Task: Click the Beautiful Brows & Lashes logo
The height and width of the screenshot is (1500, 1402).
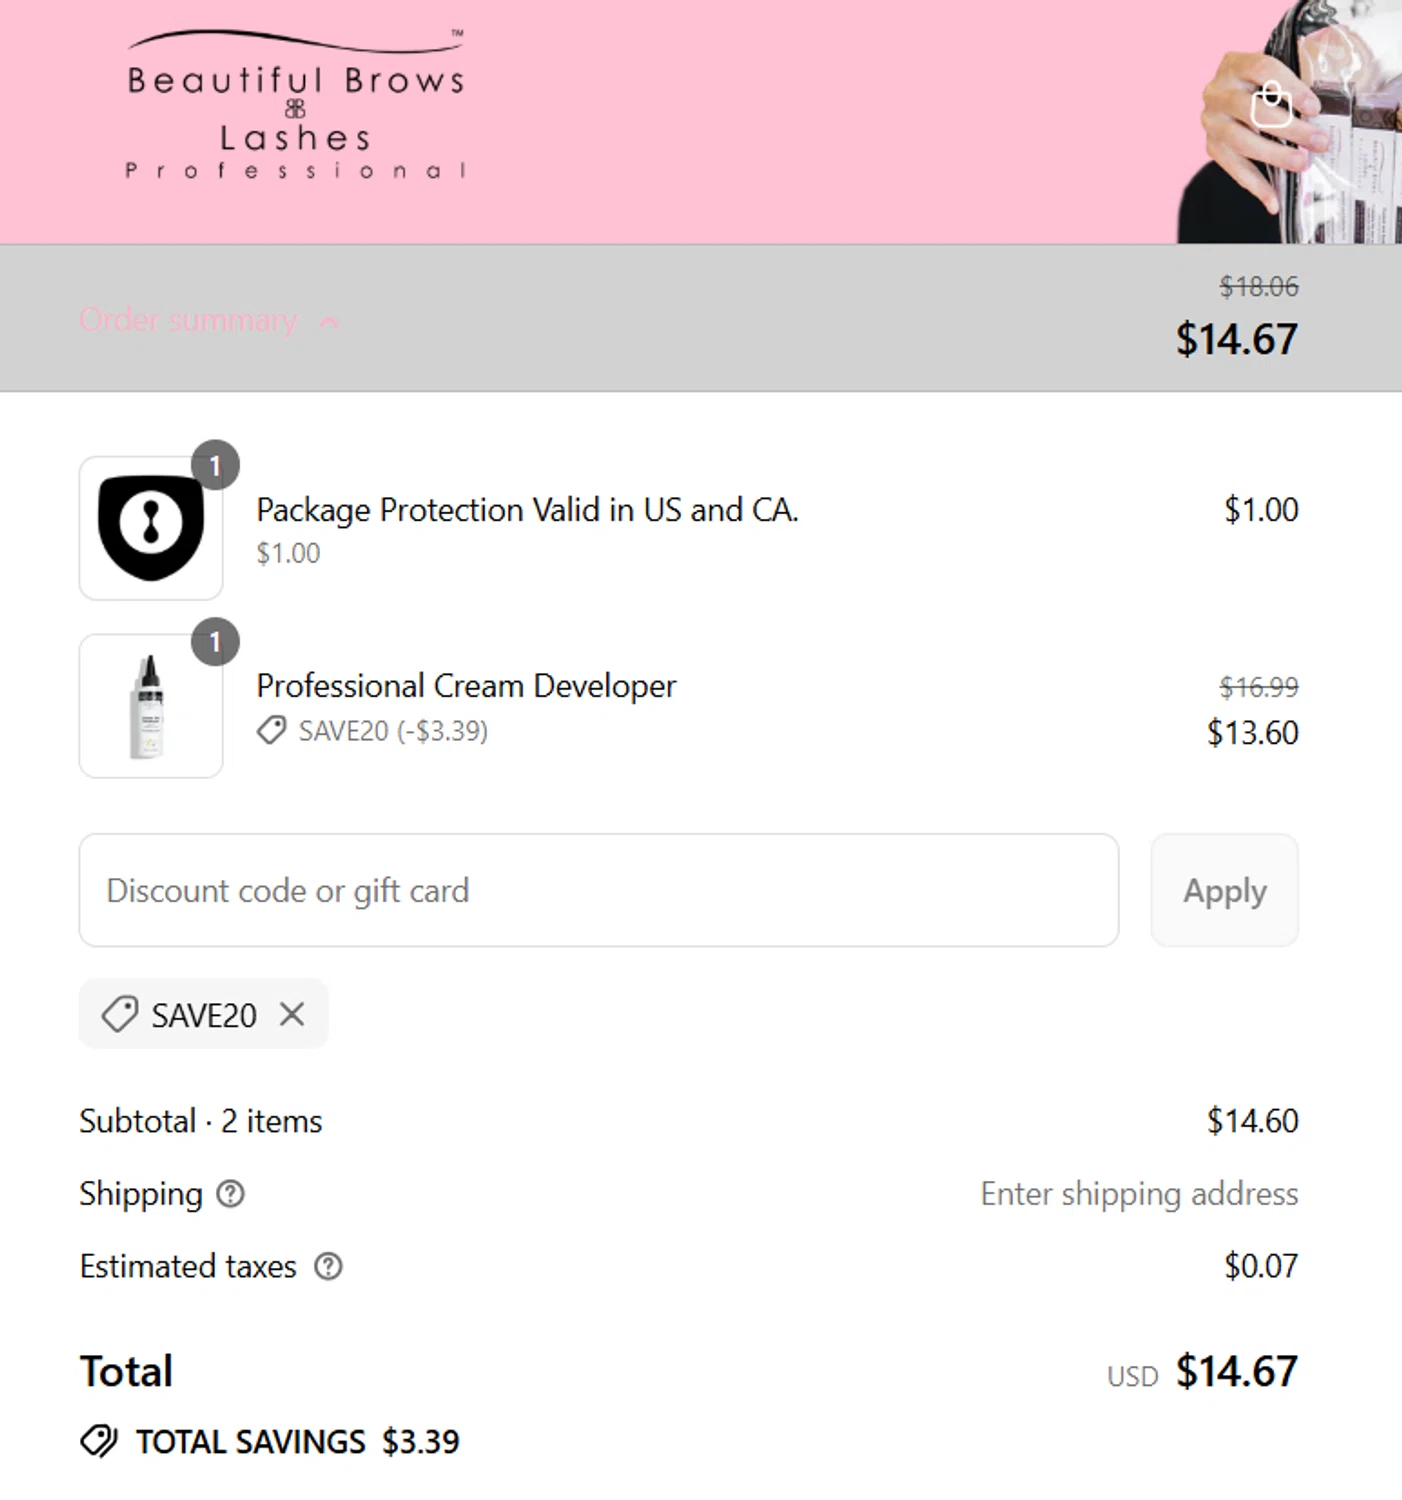Action: (x=296, y=107)
